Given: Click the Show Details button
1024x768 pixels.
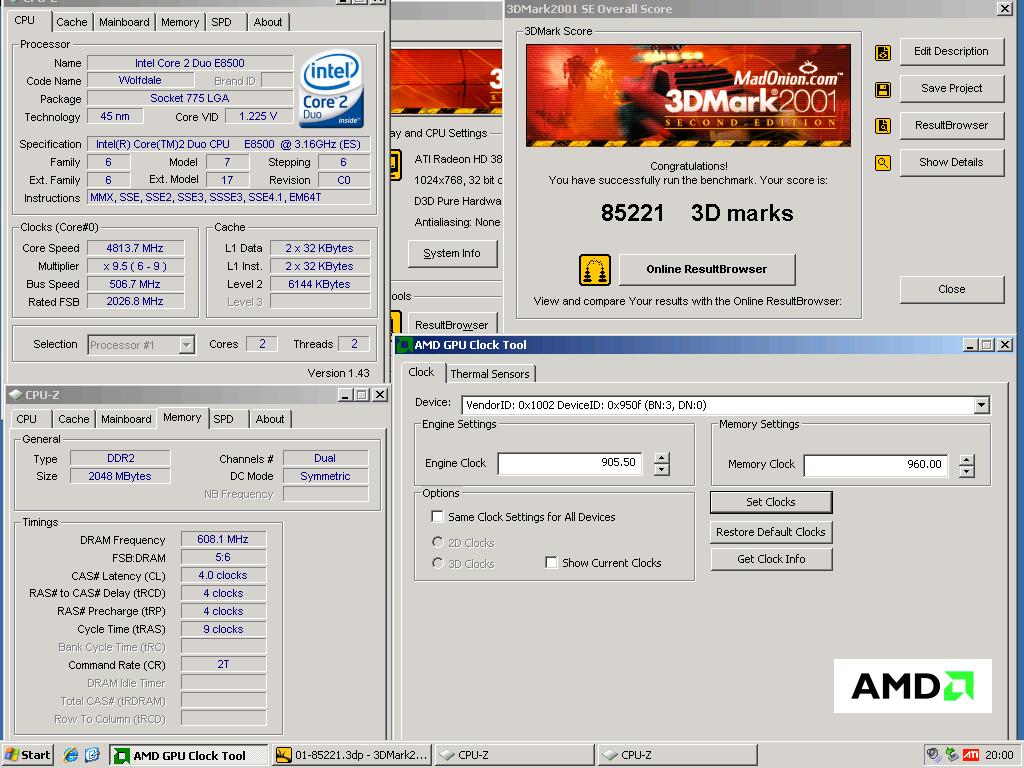Looking at the screenshot, I should coord(952,163).
